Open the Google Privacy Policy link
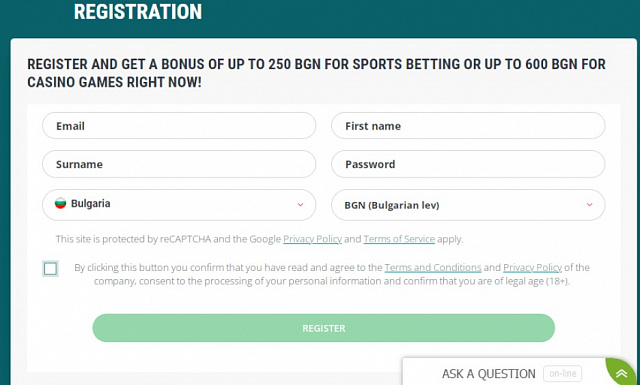640x385 pixels. (312, 239)
